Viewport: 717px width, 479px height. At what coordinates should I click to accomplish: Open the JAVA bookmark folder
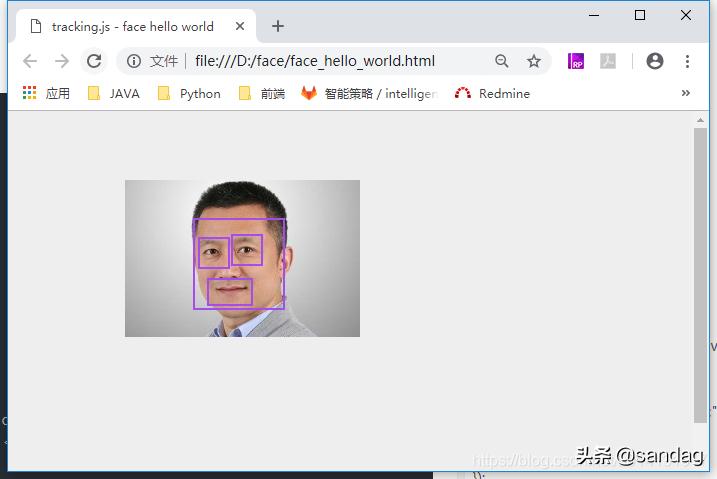[x=113, y=93]
